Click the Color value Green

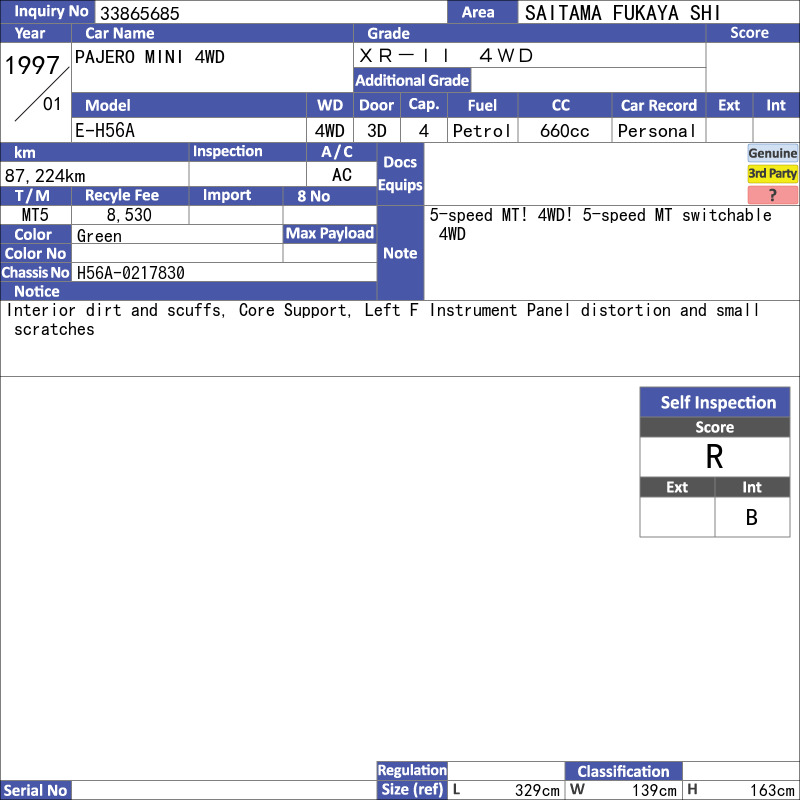pyautogui.click(x=99, y=236)
